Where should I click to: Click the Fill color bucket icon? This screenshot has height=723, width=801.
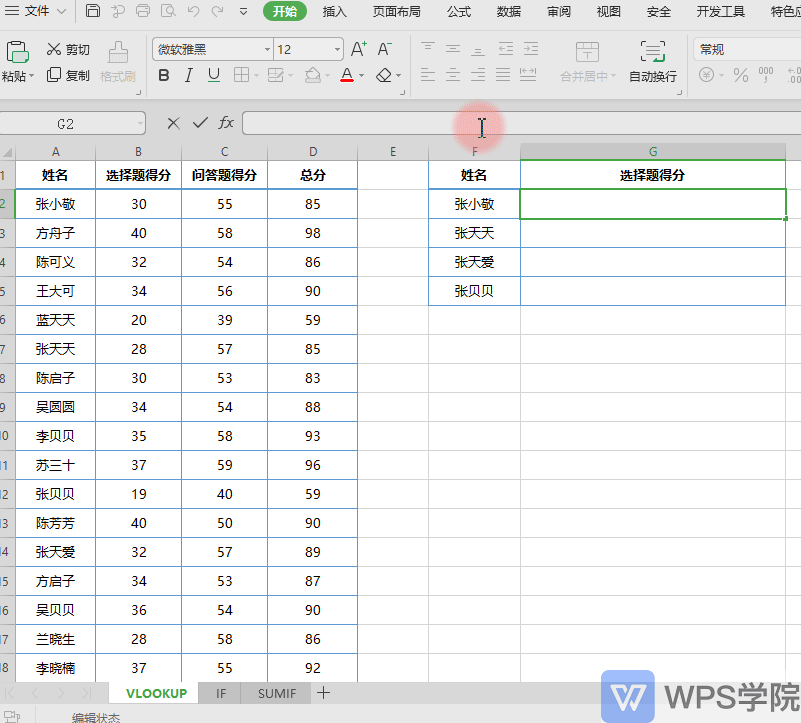pos(312,75)
